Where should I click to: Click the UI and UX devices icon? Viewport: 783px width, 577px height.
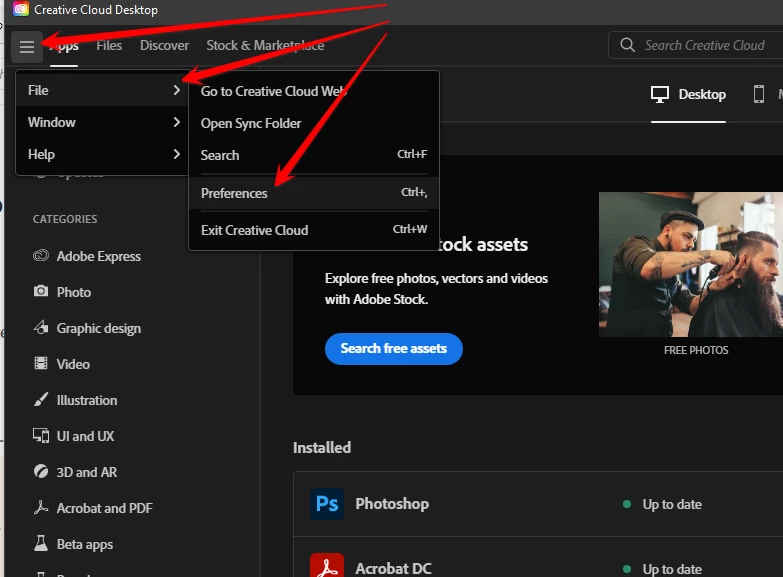(x=41, y=436)
